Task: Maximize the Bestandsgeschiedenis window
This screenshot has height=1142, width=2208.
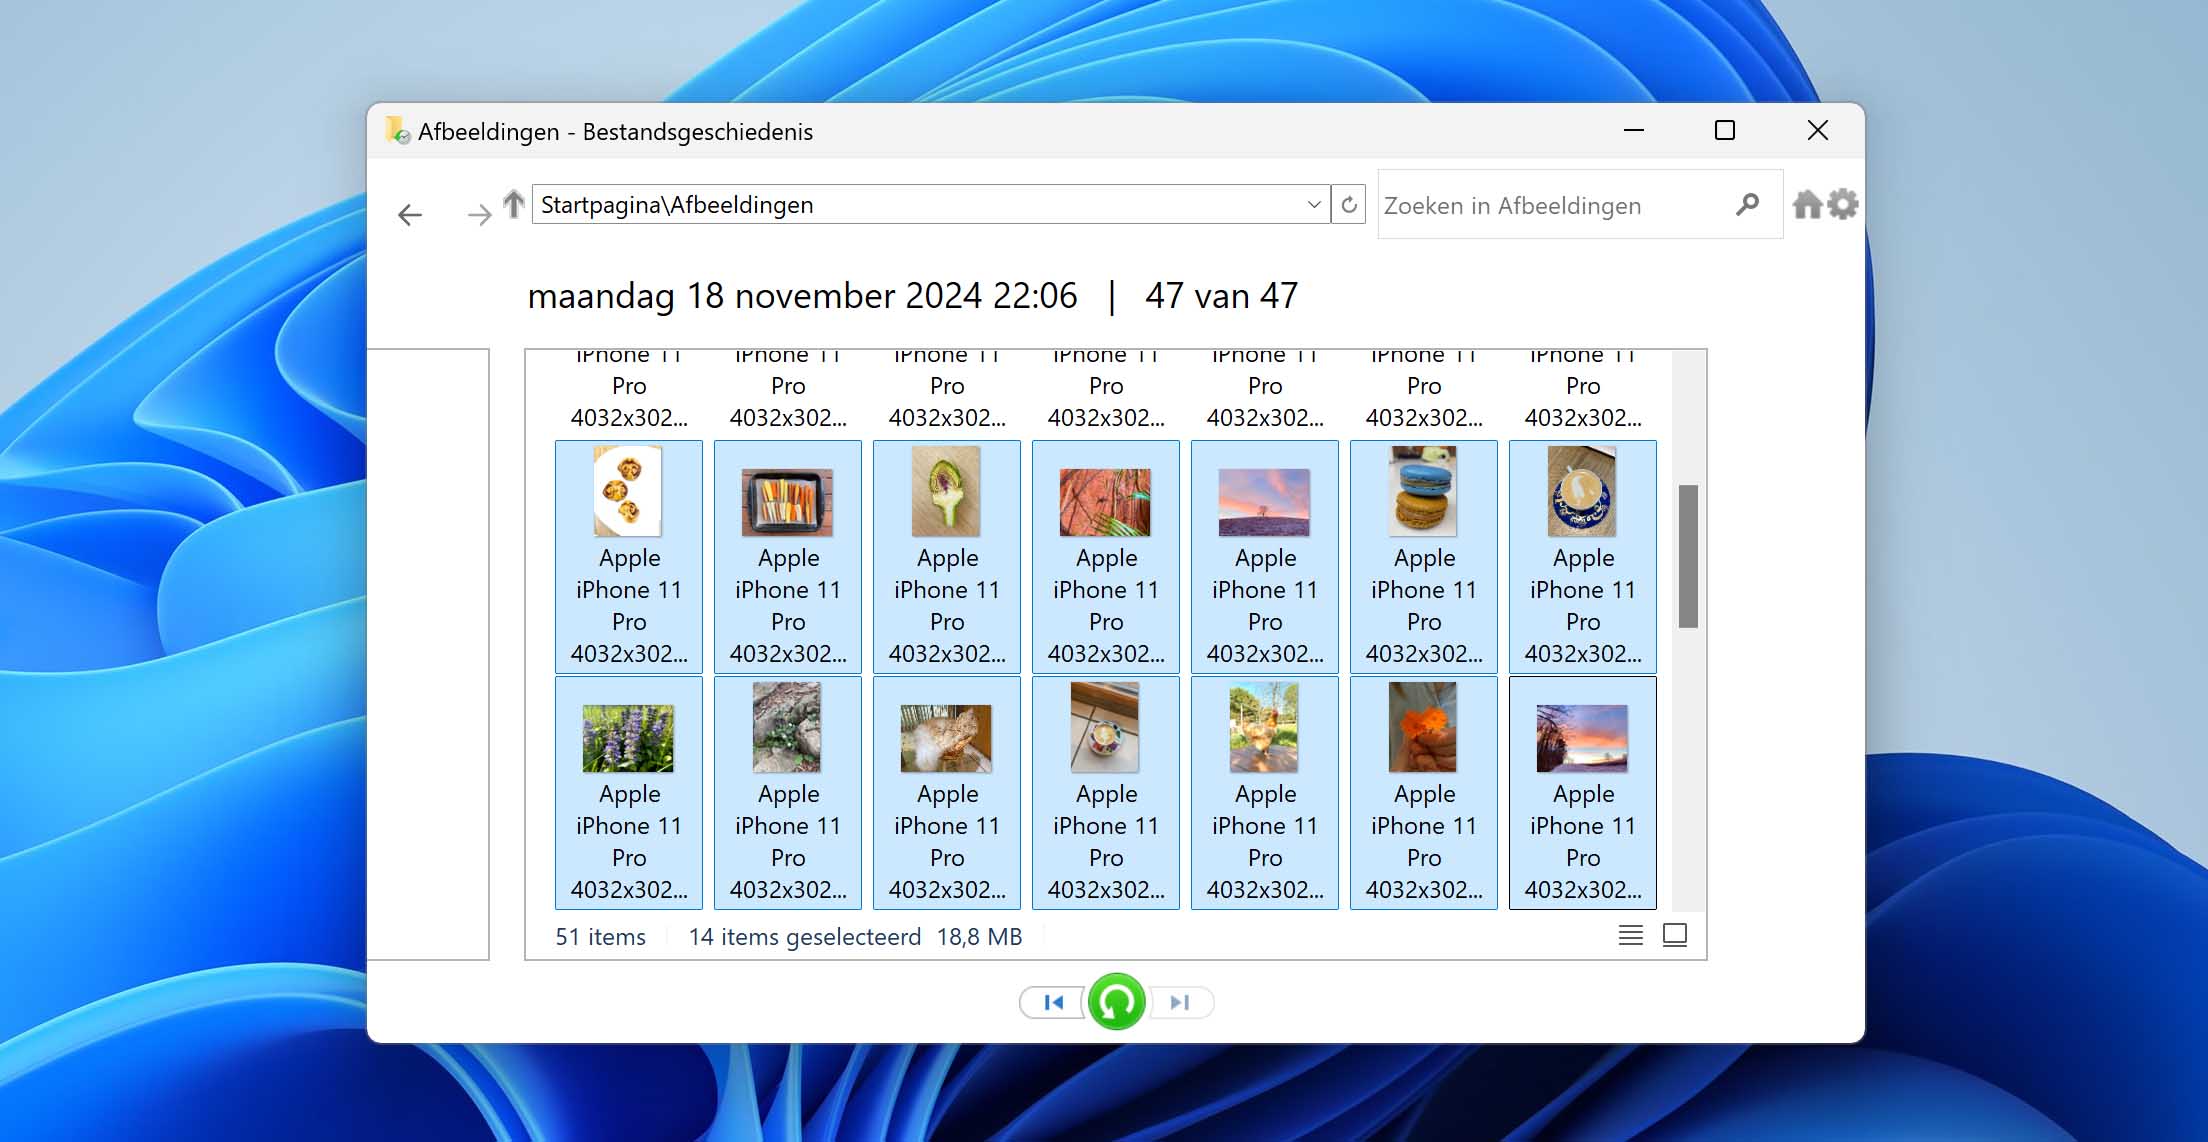Action: 1724,130
